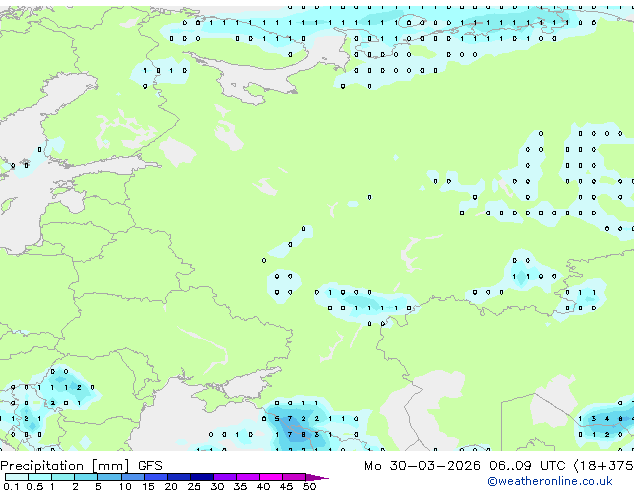
Task: Click the purple arrow tip past 50
Action: pos(317,477)
